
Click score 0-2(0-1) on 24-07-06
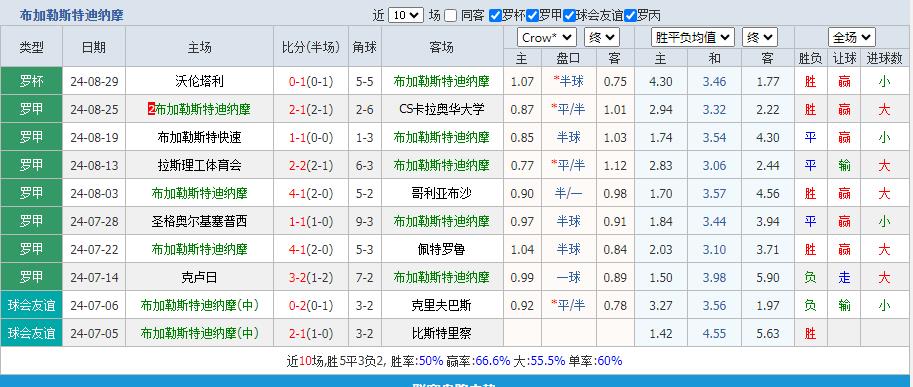311,306
